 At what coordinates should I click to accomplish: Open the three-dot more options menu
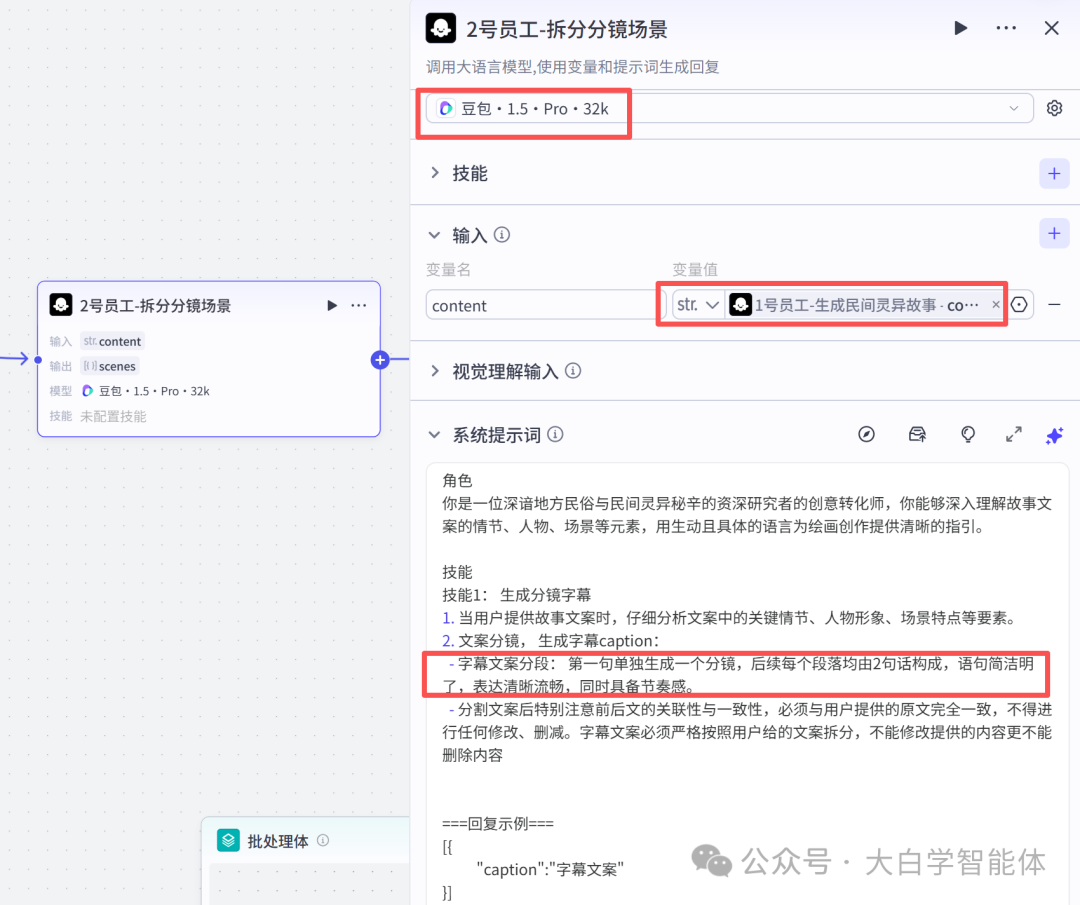(x=1006, y=28)
